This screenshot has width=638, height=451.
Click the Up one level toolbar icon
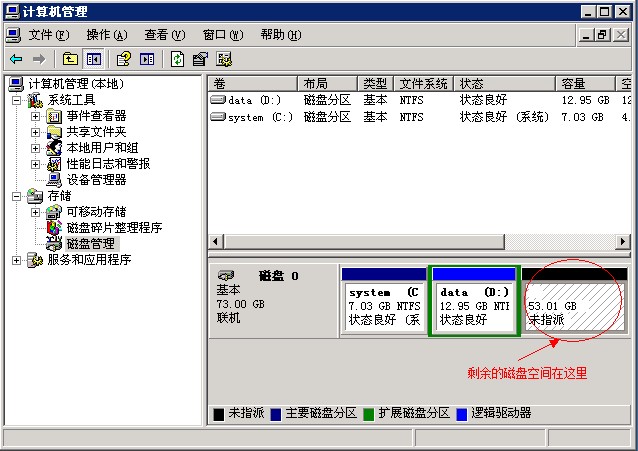click(70, 59)
